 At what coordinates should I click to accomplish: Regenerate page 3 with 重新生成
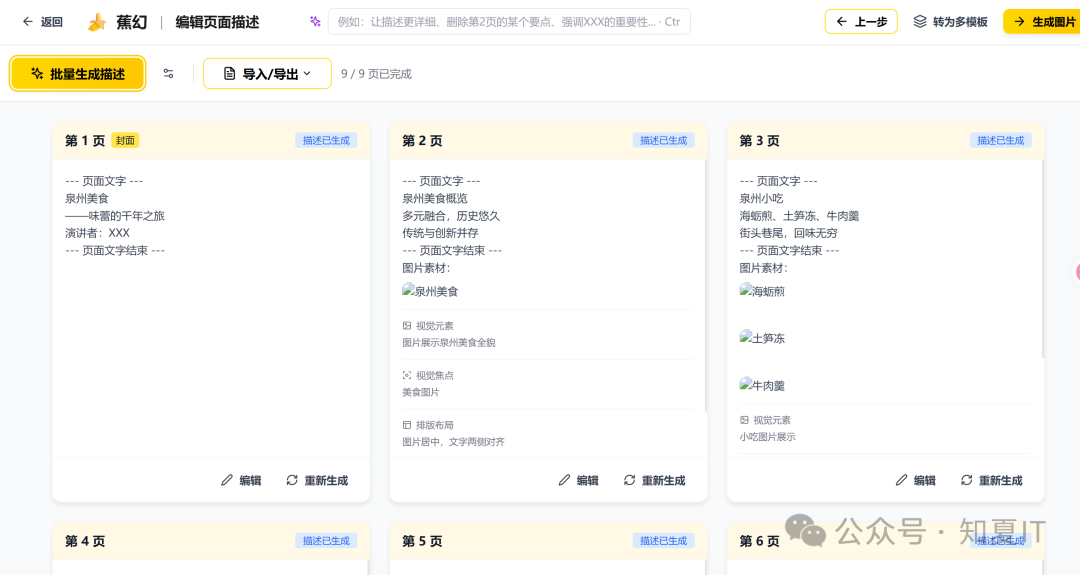click(992, 481)
